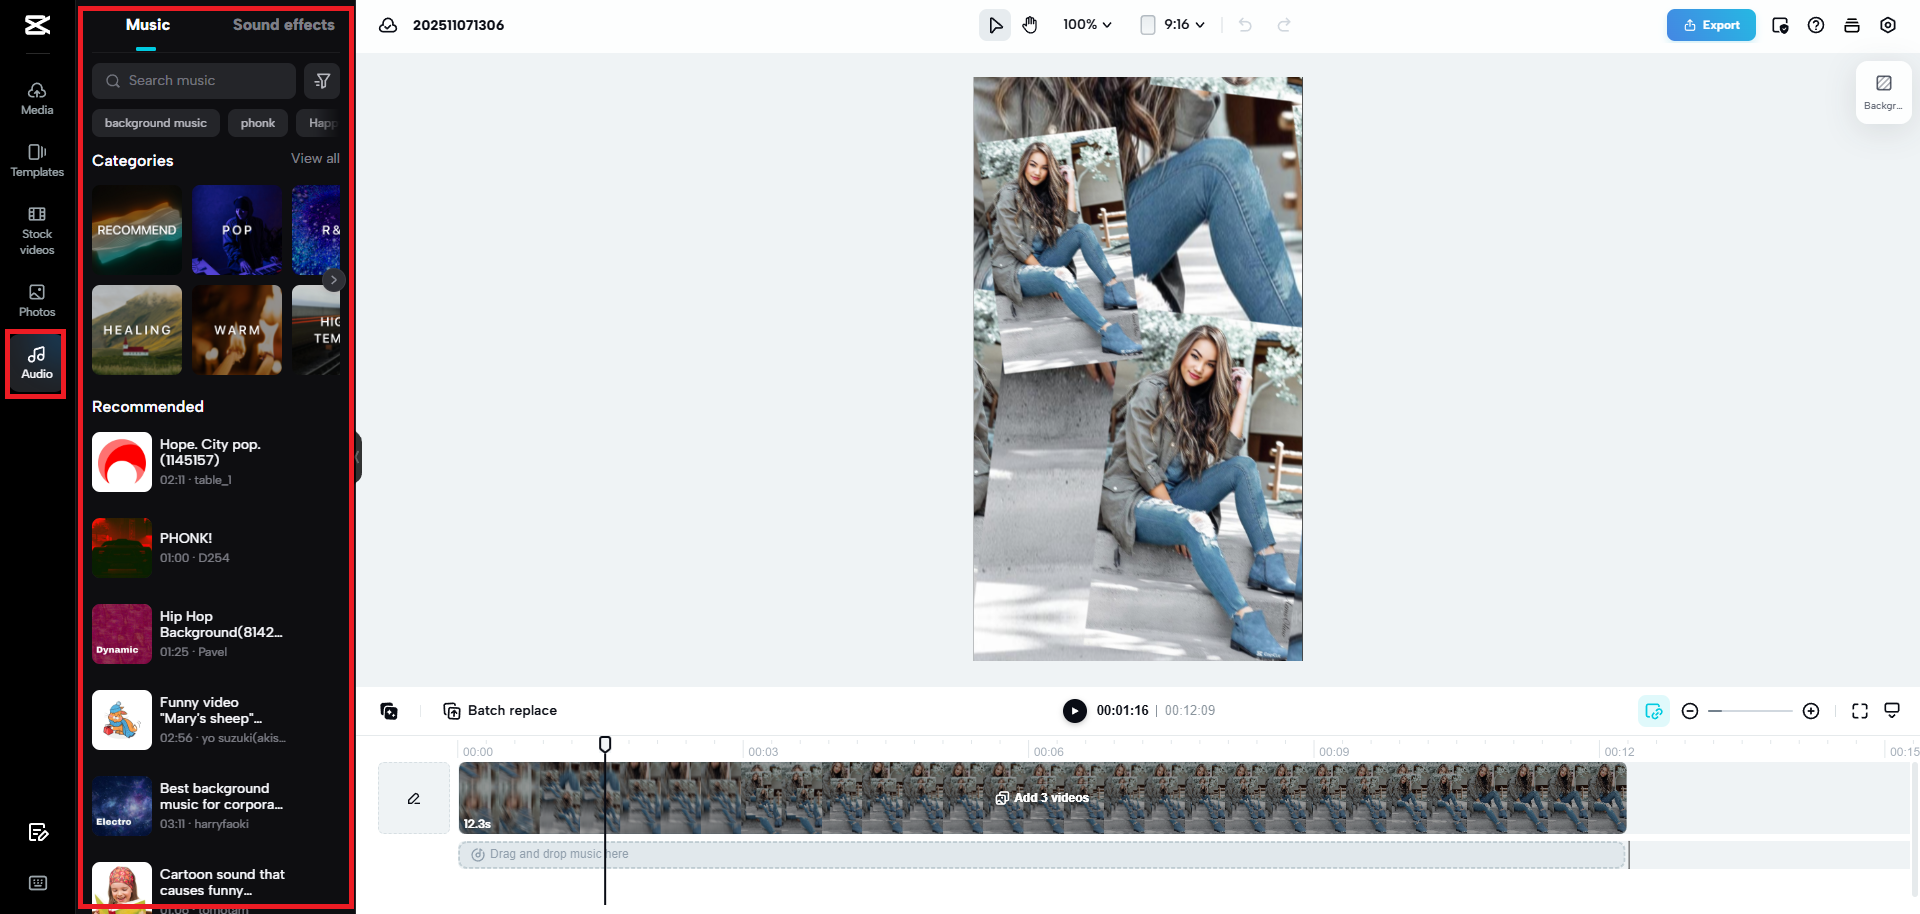This screenshot has width=1920, height=914.
Task: Select the Audio panel in the sidebar
Action: tap(36, 362)
